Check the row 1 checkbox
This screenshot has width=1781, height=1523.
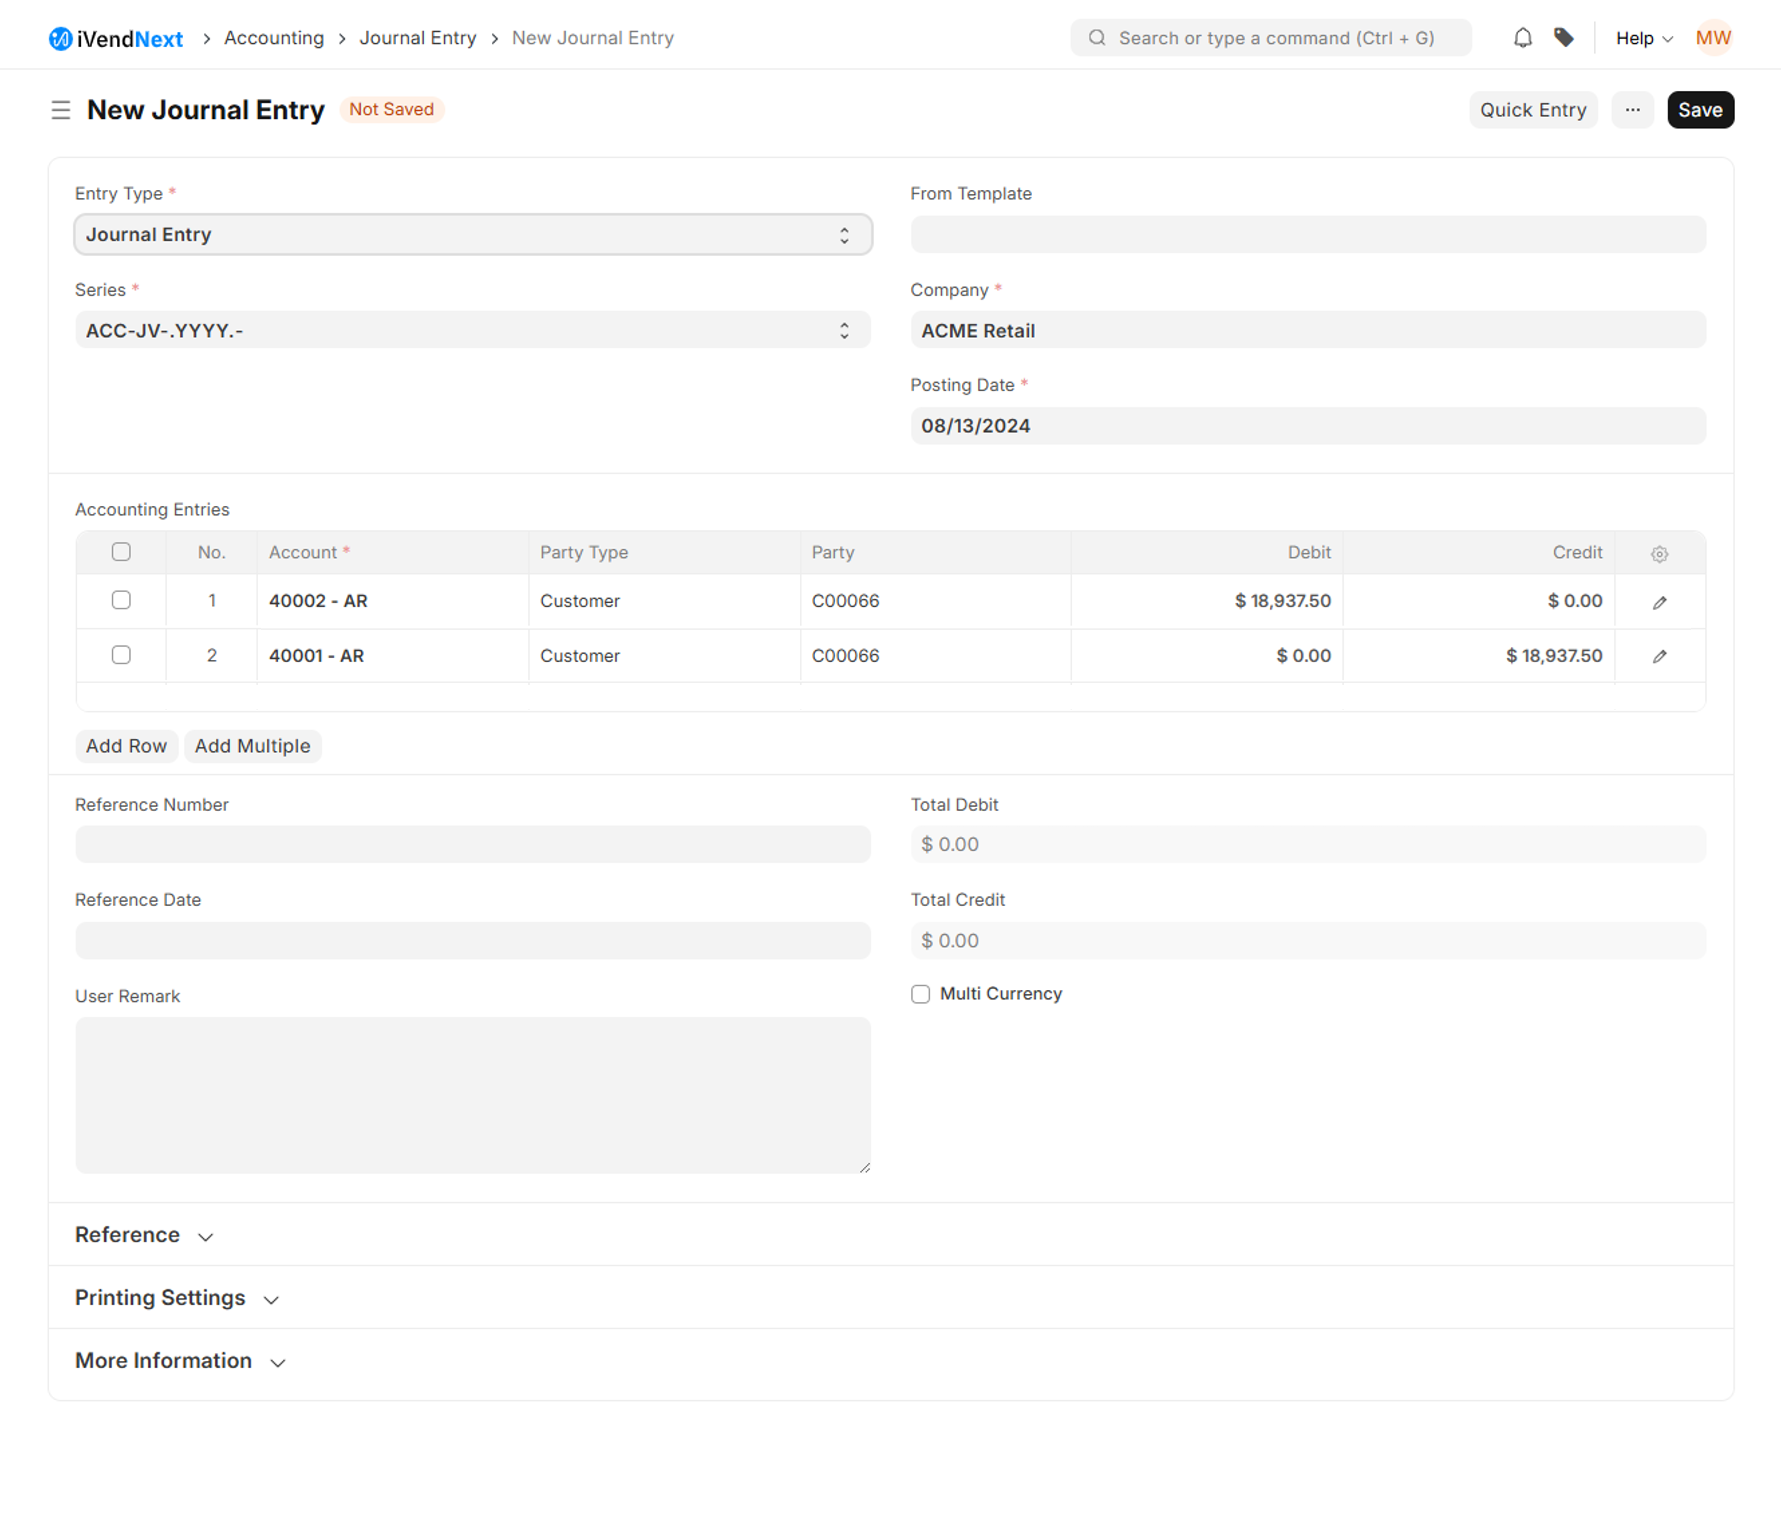click(x=121, y=600)
